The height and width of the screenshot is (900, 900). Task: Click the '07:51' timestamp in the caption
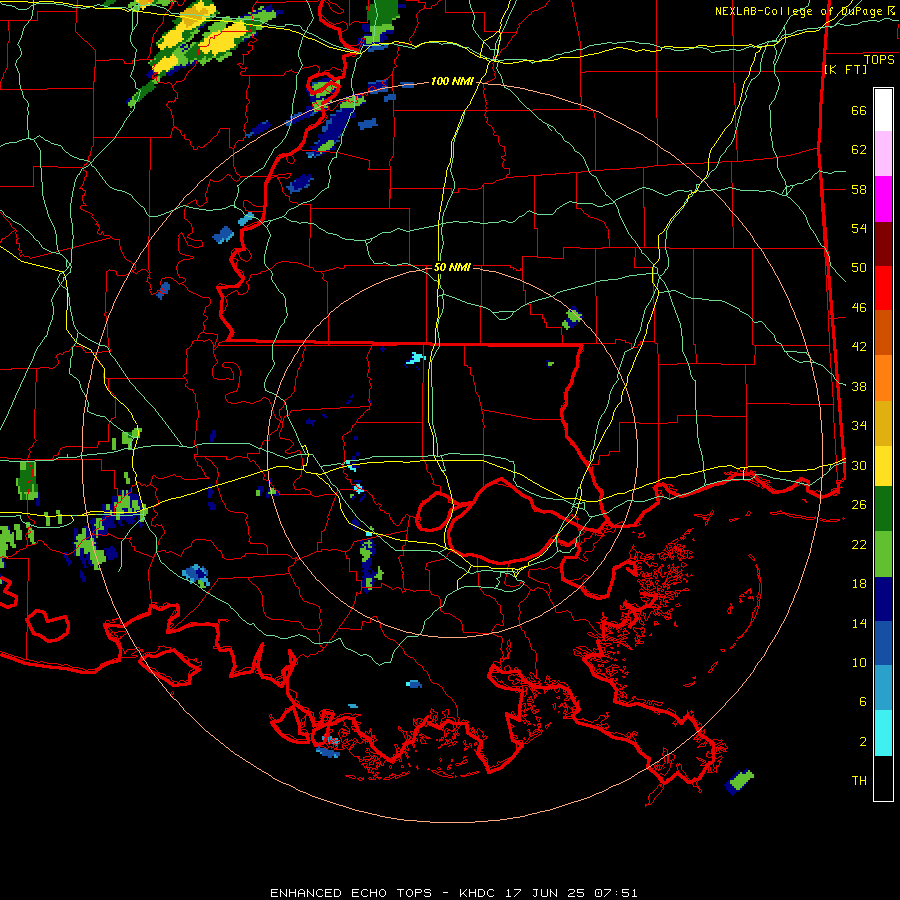[615, 893]
